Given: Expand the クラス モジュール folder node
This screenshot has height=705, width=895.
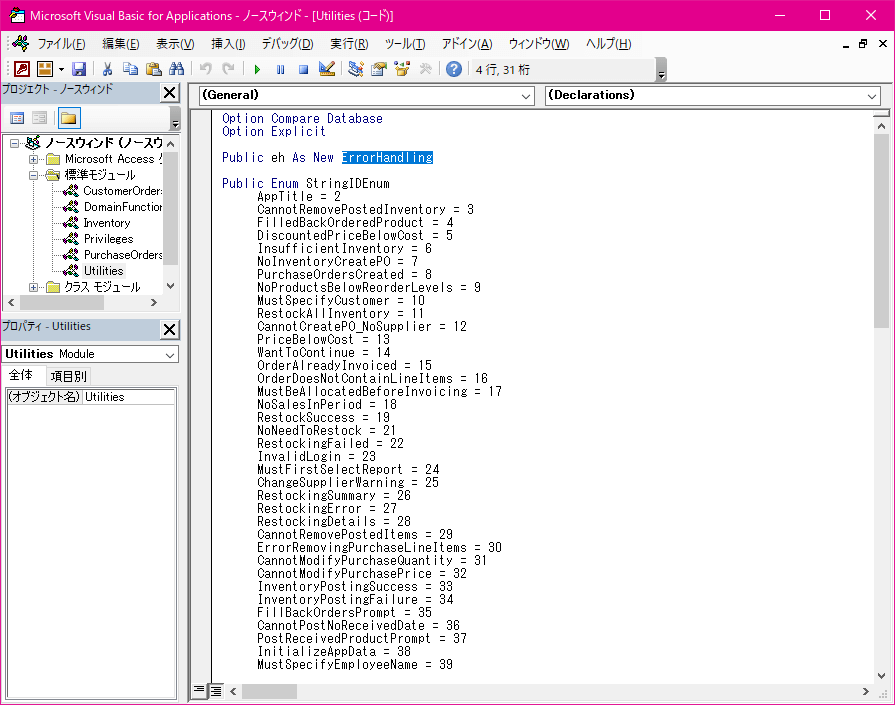Looking at the screenshot, I should pos(34,287).
